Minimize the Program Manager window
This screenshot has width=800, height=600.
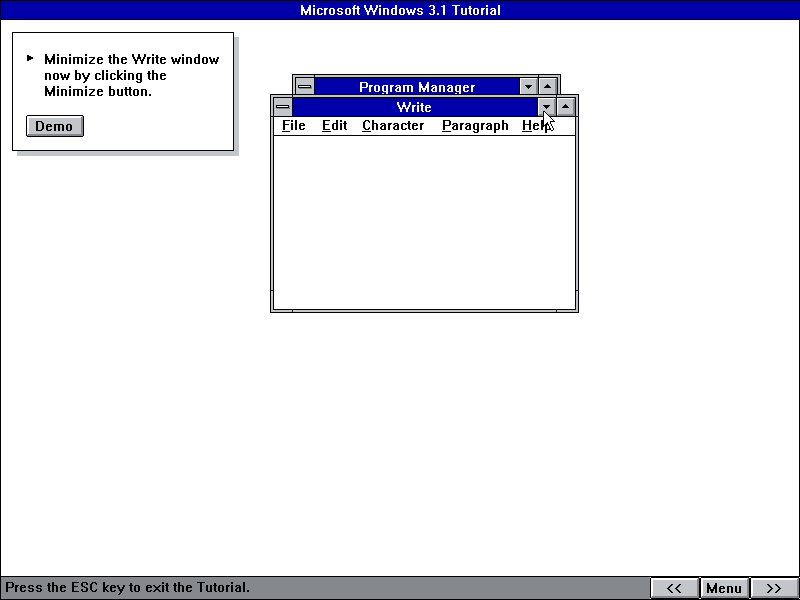tap(529, 86)
